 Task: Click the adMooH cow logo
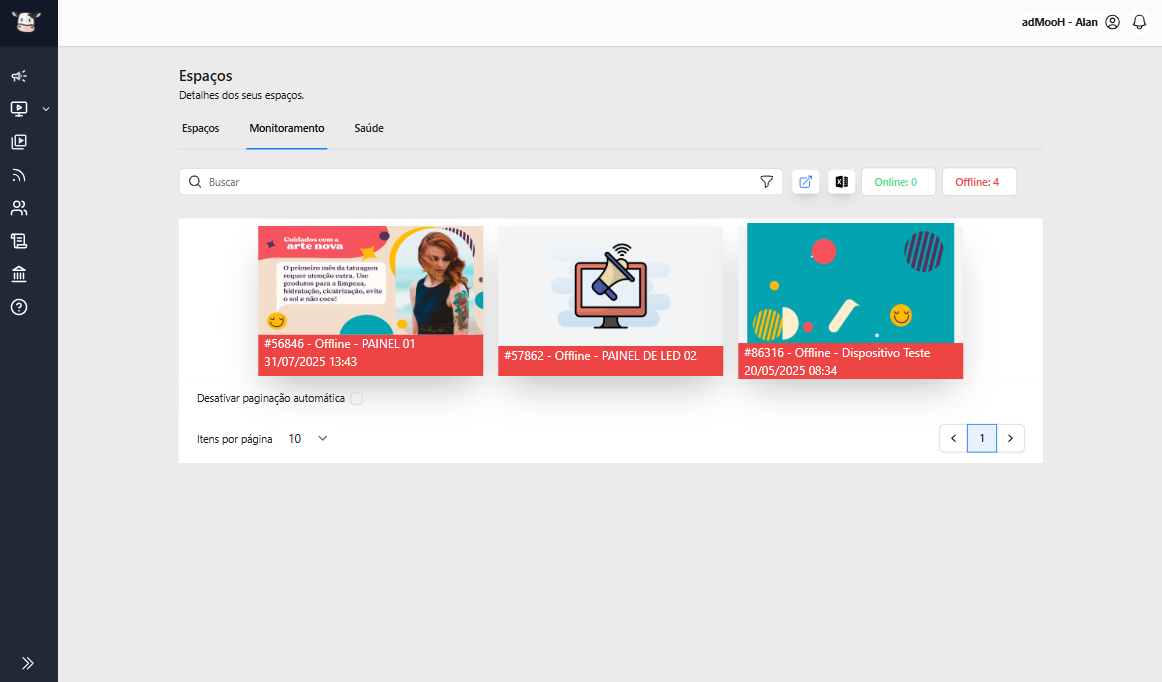[x=26, y=22]
